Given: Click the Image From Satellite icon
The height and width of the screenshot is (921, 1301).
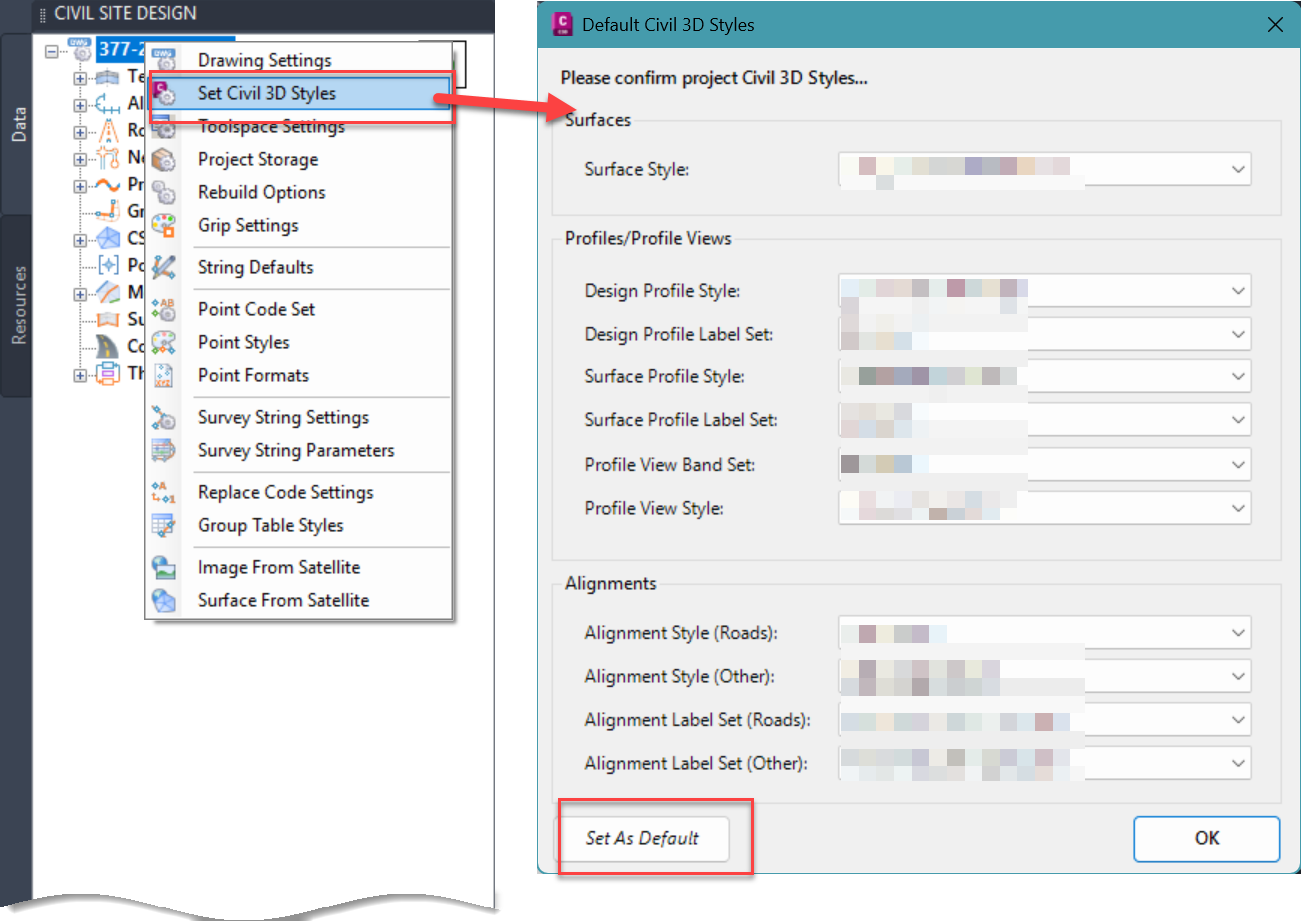Looking at the screenshot, I should click(x=164, y=567).
